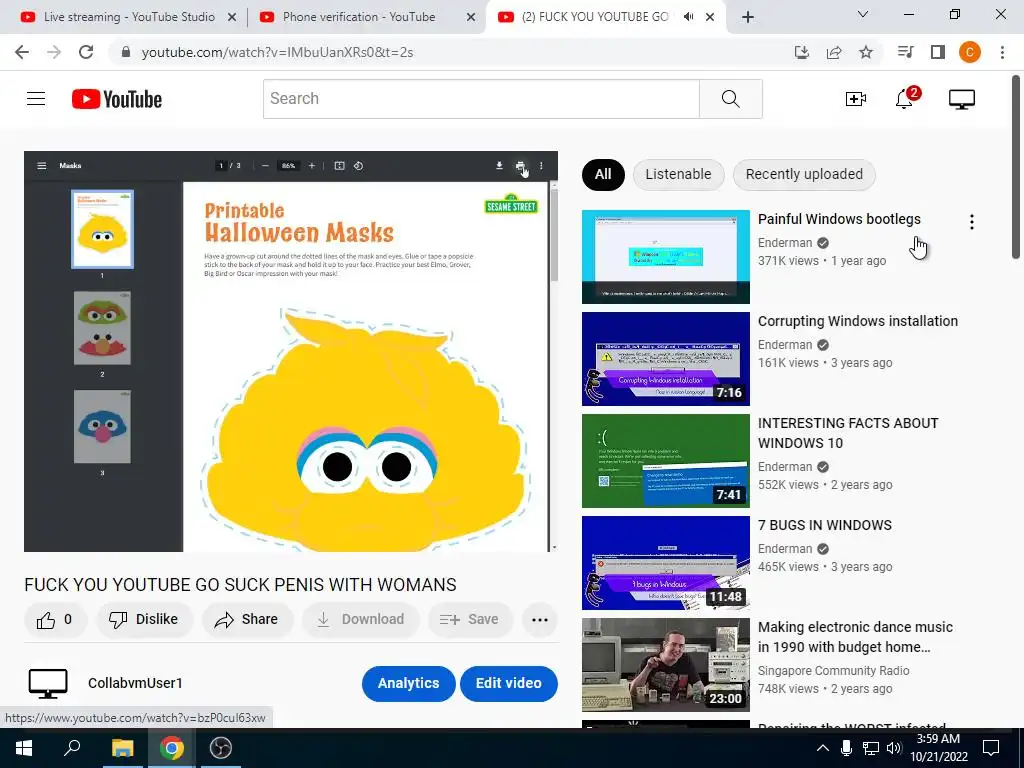Click the Enderman channel under Painful Windows bootlegs
The height and width of the screenshot is (768, 1024).
point(784,243)
